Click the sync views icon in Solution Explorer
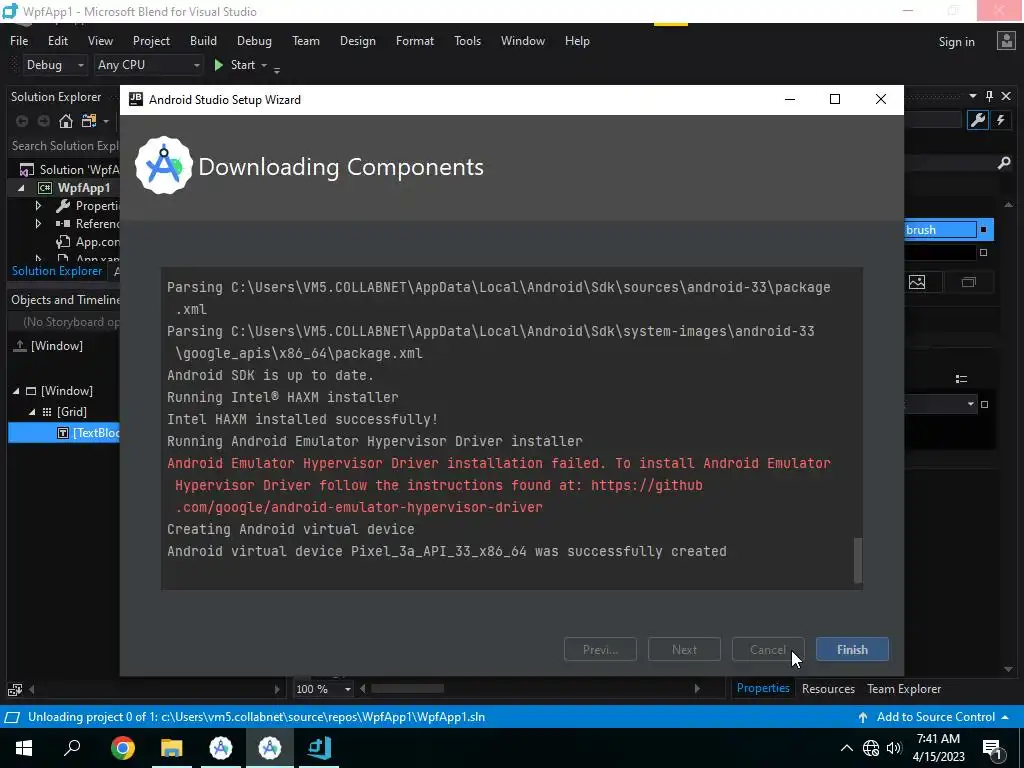 pyautogui.click(x=89, y=121)
